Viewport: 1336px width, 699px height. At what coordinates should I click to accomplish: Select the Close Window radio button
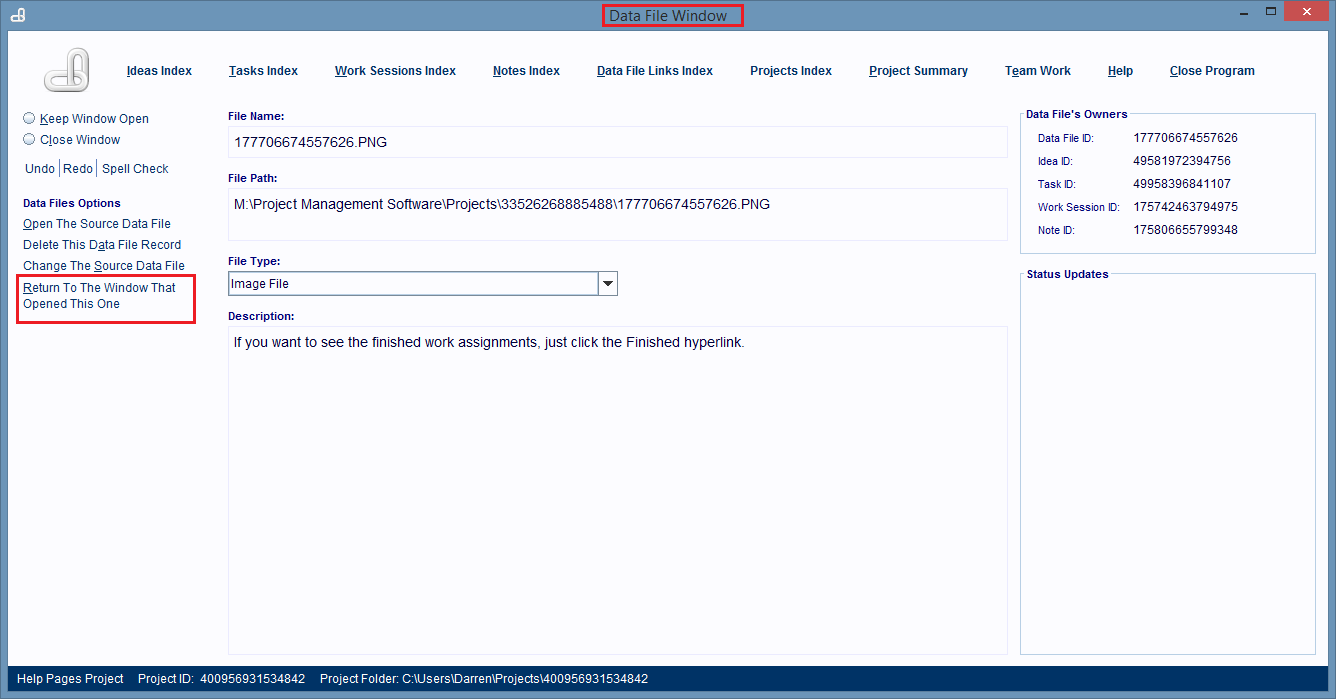tap(29, 139)
